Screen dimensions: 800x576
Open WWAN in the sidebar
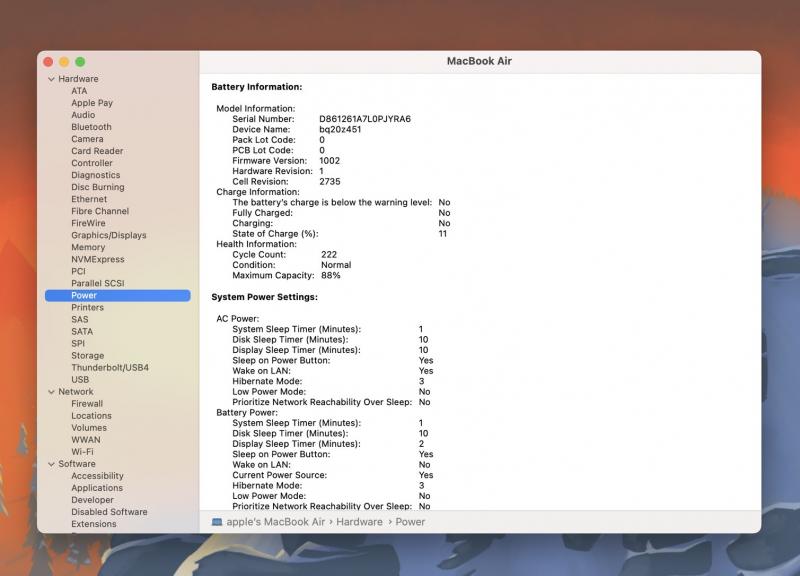(86, 440)
